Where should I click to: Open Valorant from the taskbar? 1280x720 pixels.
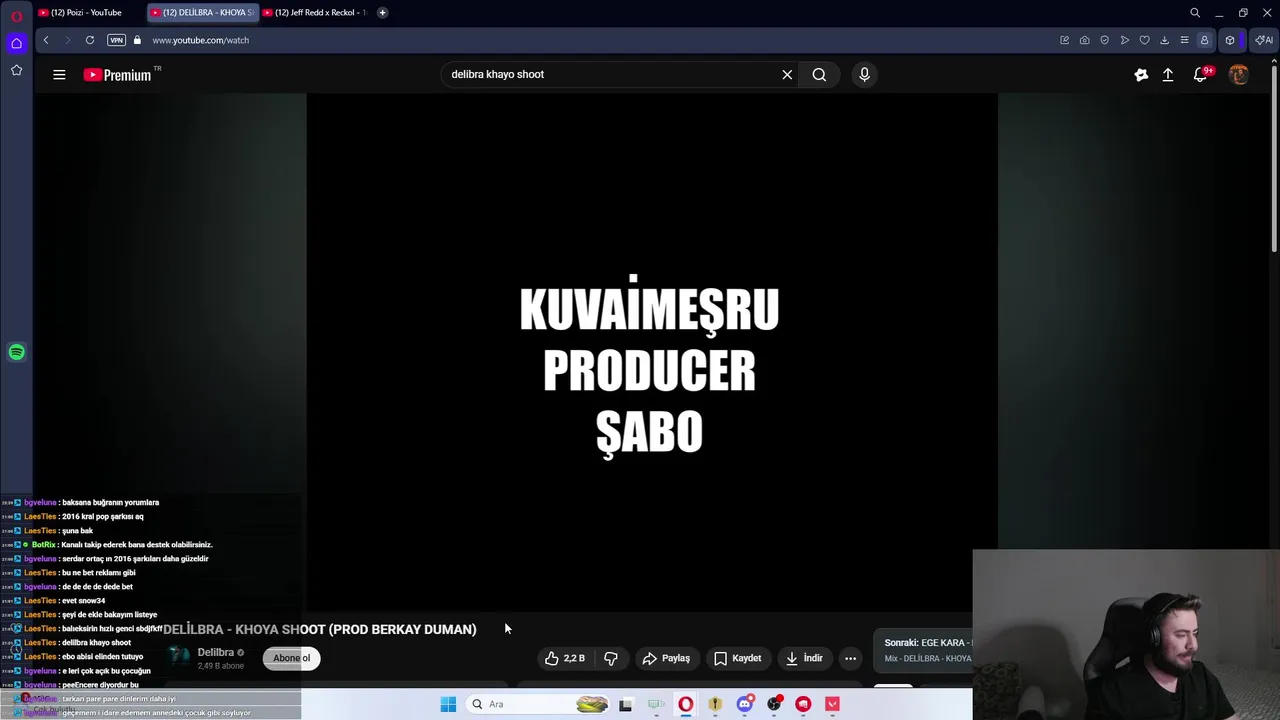click(x=832, y=704)
